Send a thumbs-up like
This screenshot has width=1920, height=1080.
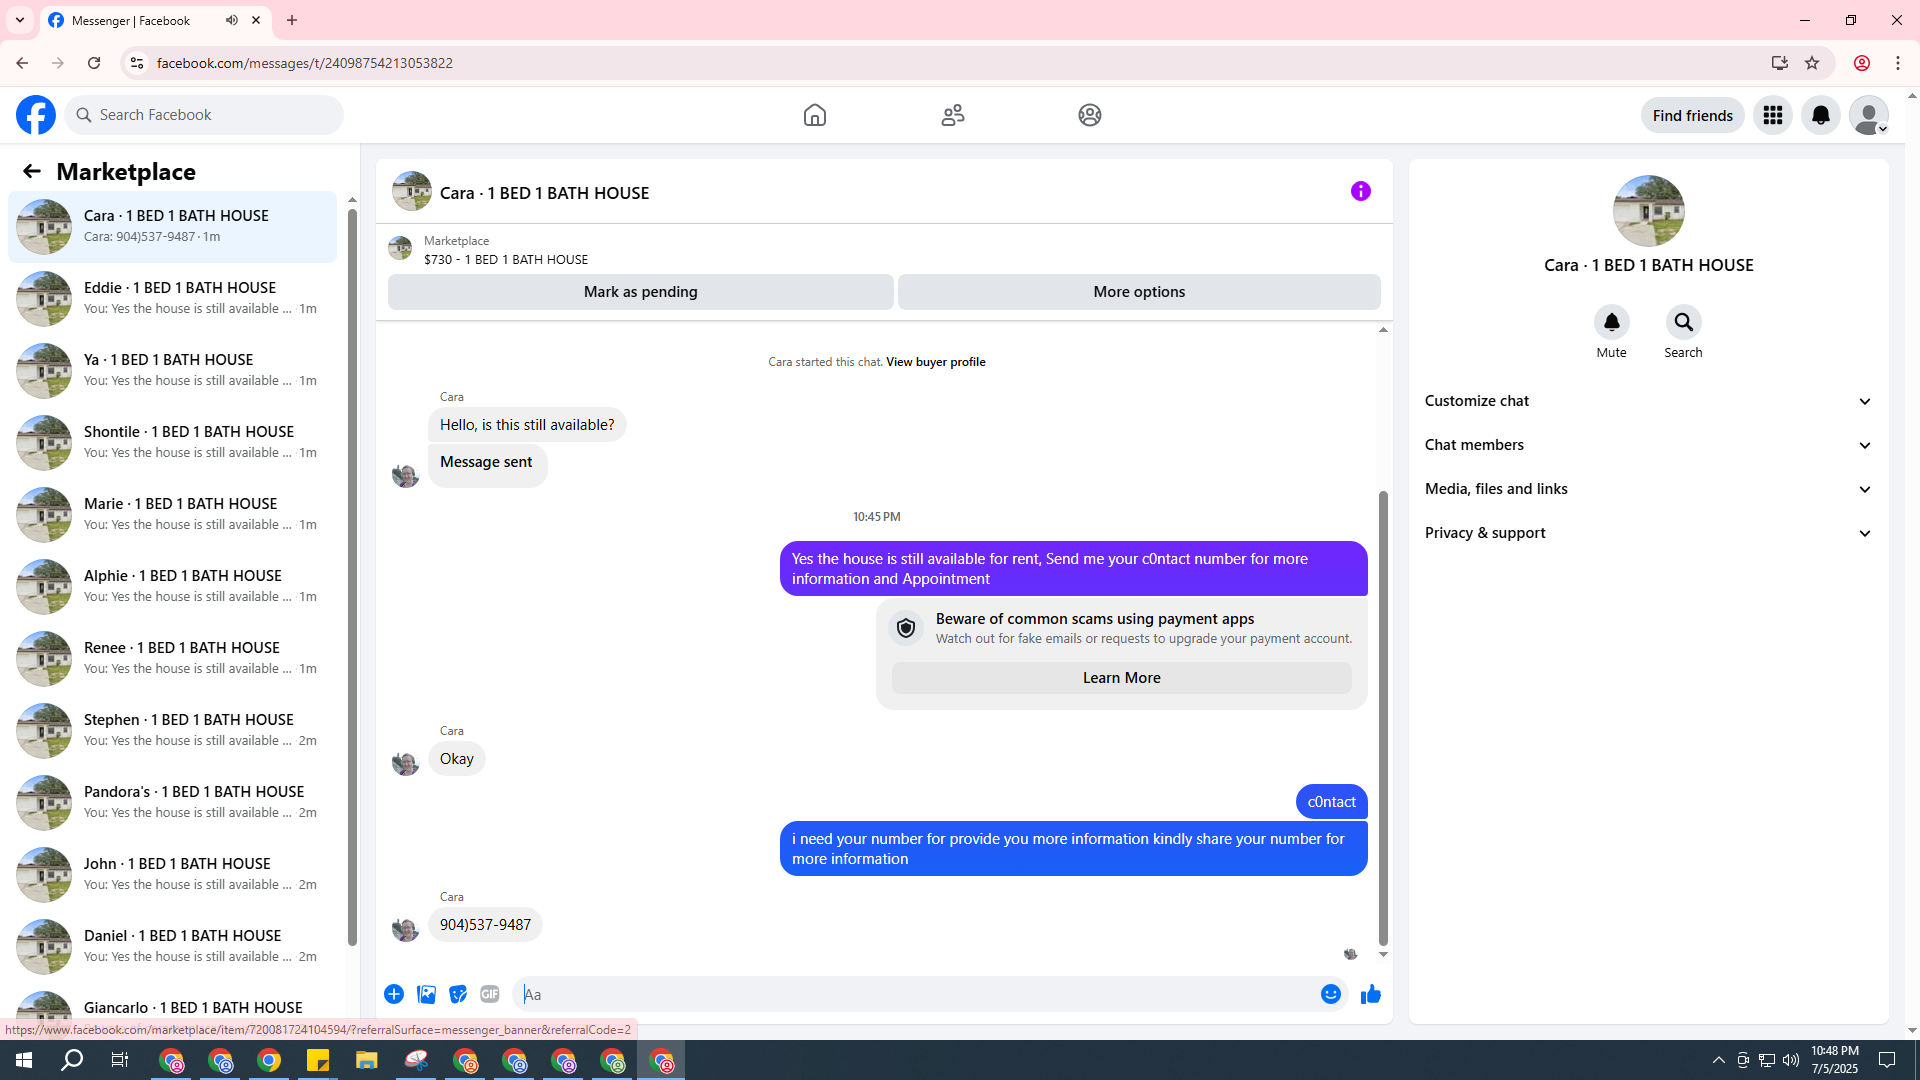coord(1370,994)
